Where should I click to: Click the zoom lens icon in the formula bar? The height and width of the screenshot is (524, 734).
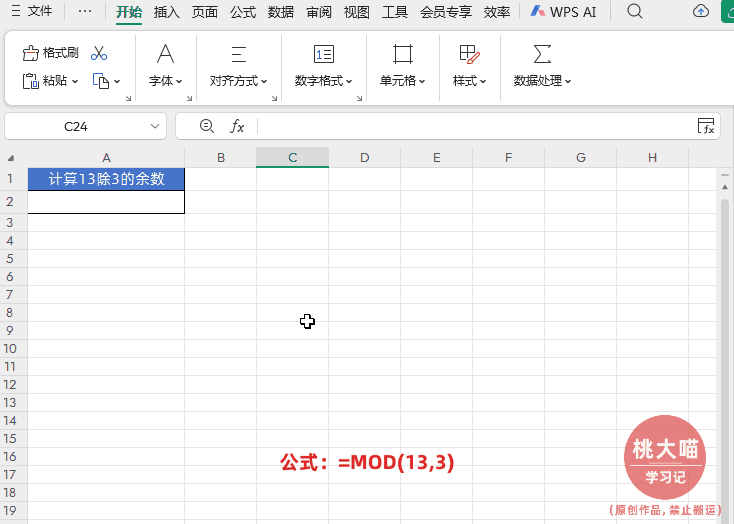(x=206, y=126)
